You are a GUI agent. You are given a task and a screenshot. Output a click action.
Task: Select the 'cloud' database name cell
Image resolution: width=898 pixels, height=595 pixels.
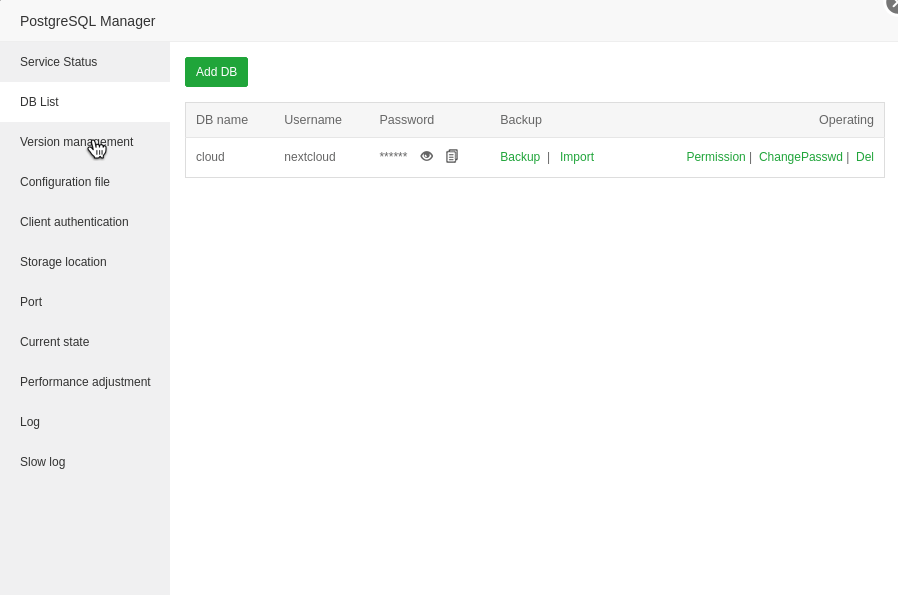point(210,157)
